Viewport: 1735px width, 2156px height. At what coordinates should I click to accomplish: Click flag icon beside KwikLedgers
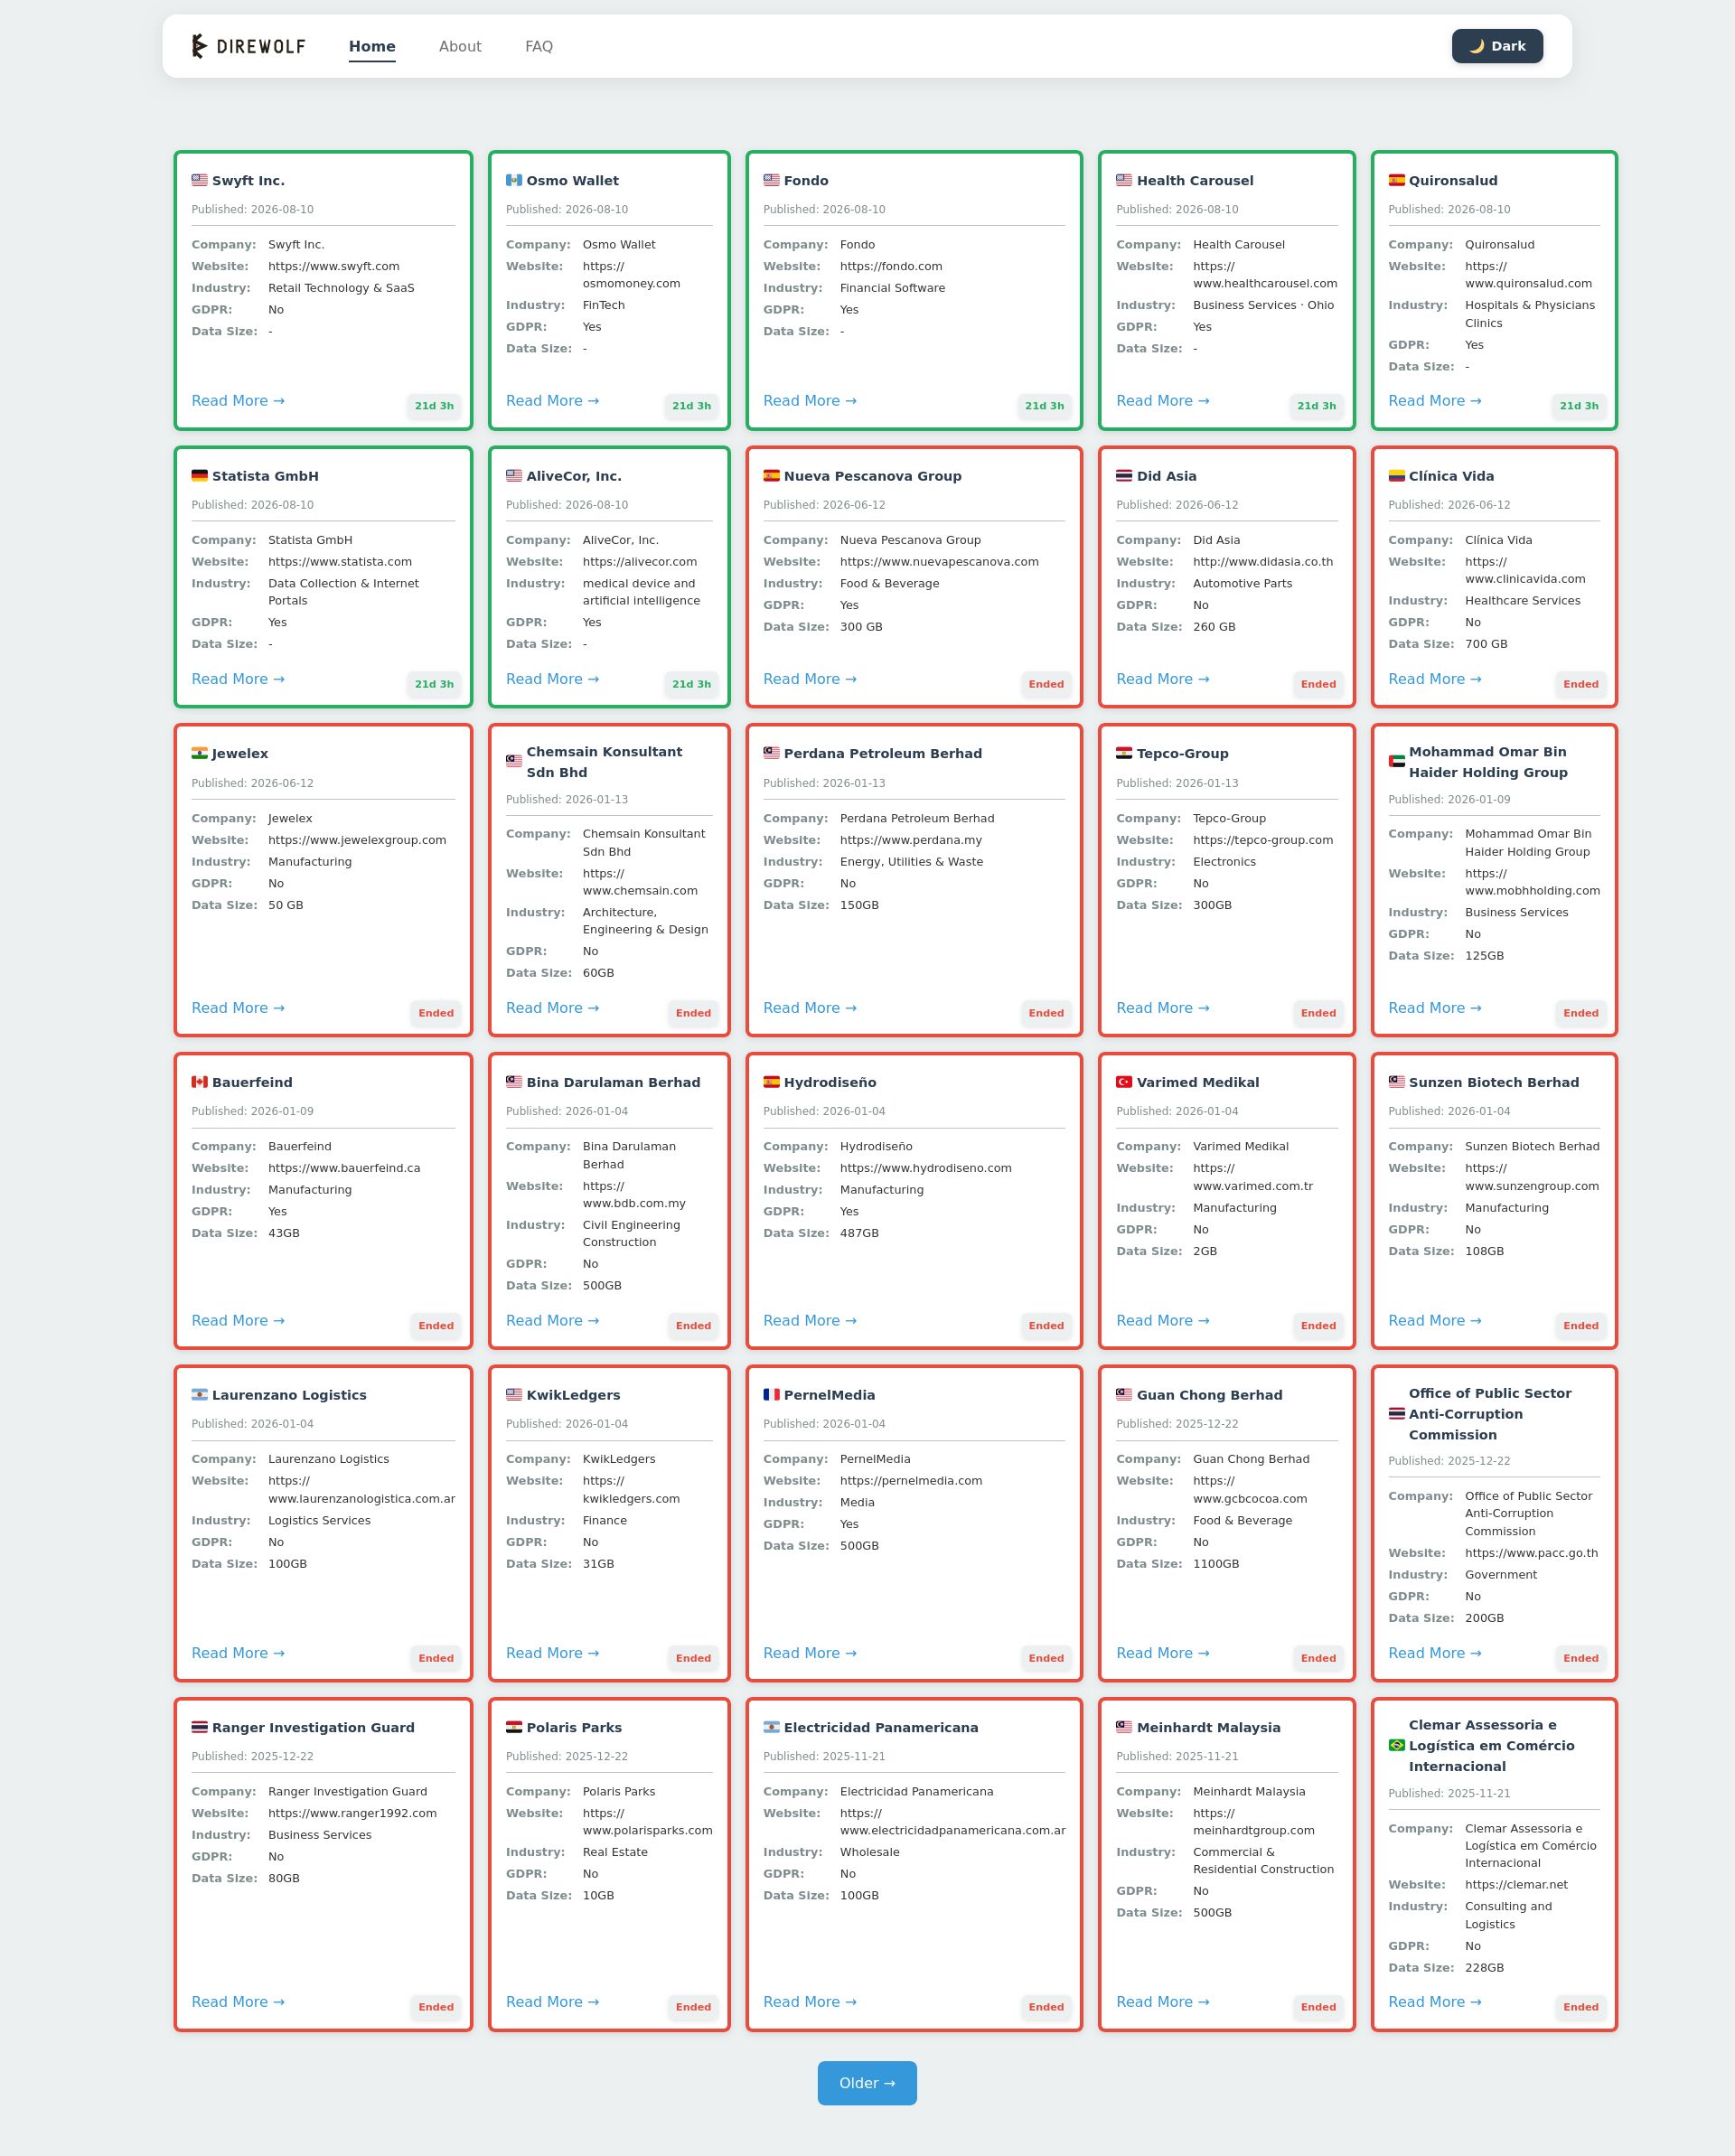click(514, 1394)
